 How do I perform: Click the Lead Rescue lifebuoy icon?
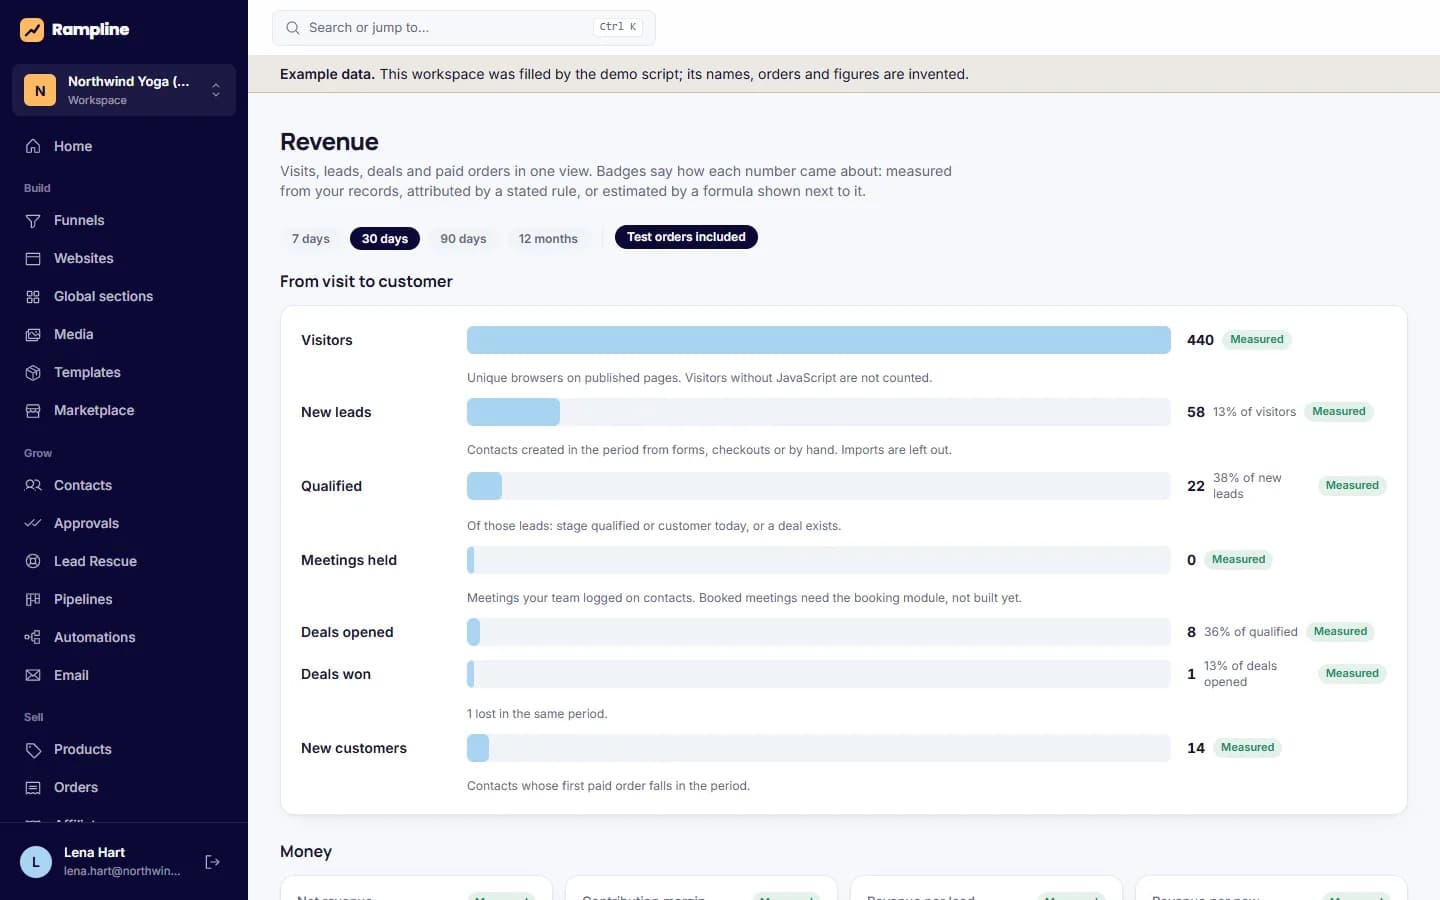pos(33,561)
